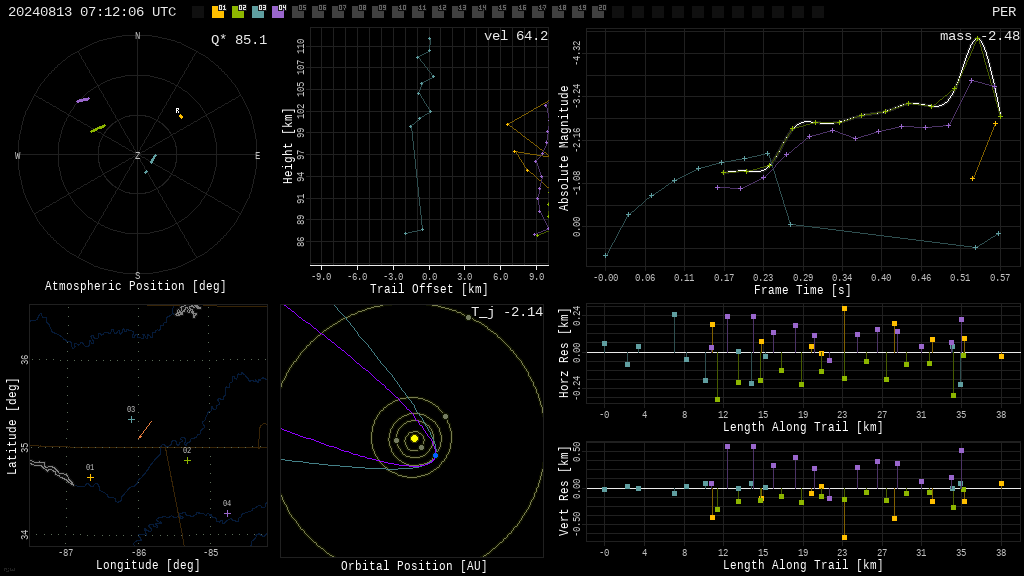Click station 04 cross on the map
The height and width of the screenshot is (576, 1024).
pyautogui.click(x=227, y=513)
